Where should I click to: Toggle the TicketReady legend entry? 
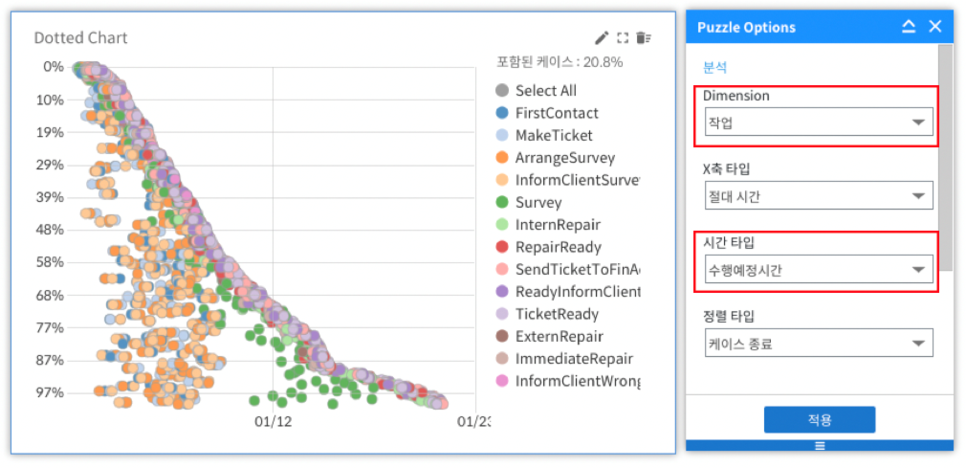tap(554, 314)
